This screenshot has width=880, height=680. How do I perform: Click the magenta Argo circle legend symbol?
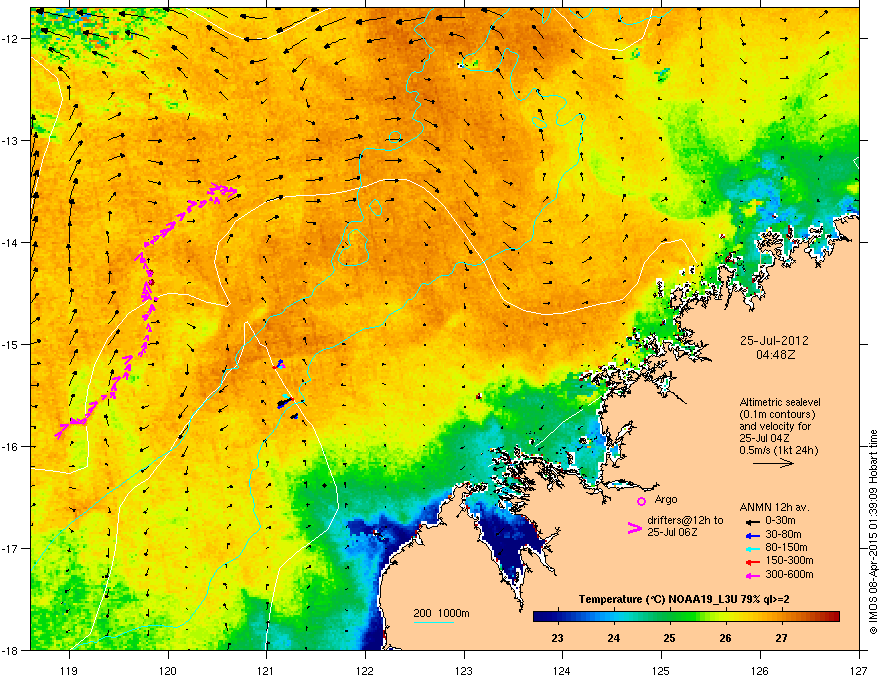[x=641, y=501]
